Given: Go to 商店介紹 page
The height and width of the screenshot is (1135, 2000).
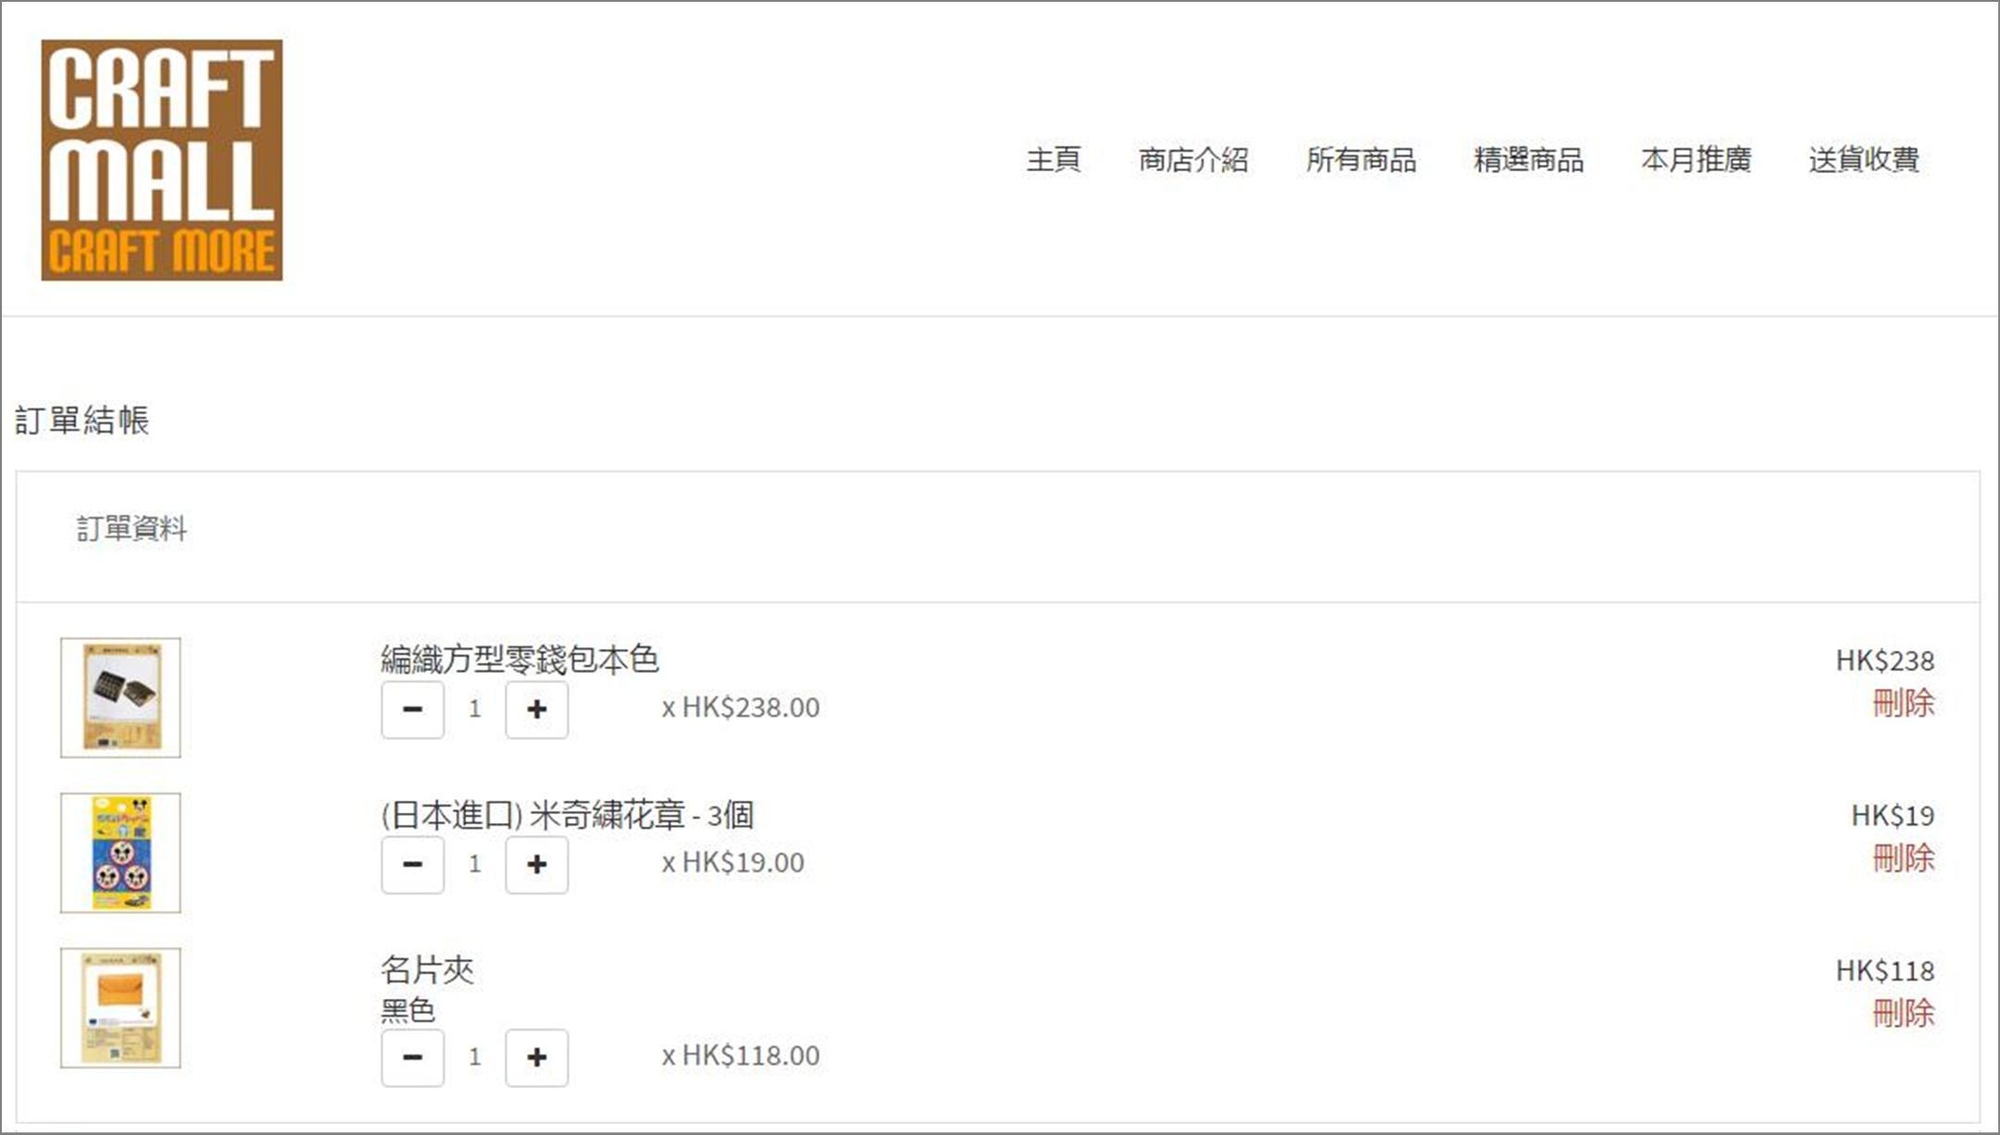Looking at the screenshot, I should point(1193,160).
